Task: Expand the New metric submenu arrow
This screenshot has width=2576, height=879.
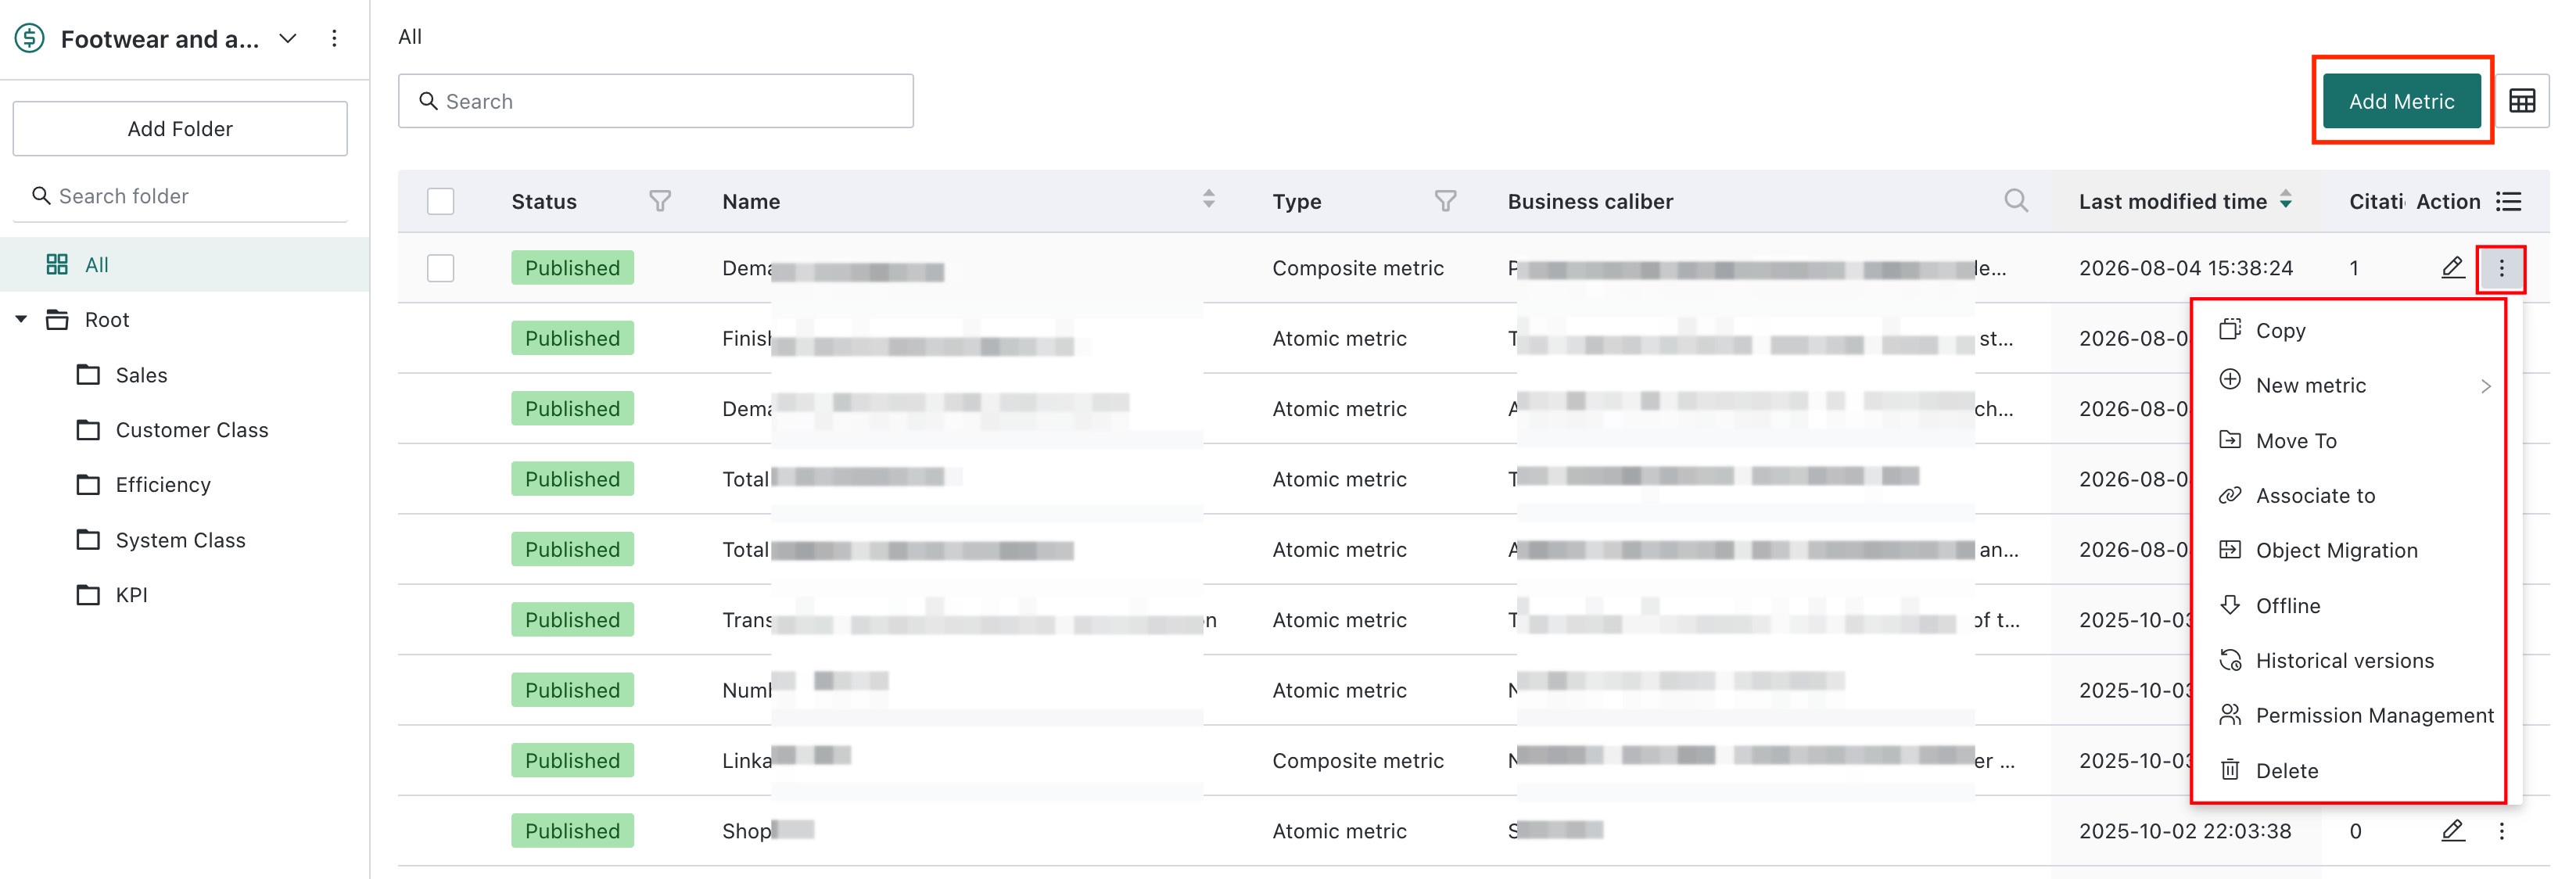Action: 2485,386
